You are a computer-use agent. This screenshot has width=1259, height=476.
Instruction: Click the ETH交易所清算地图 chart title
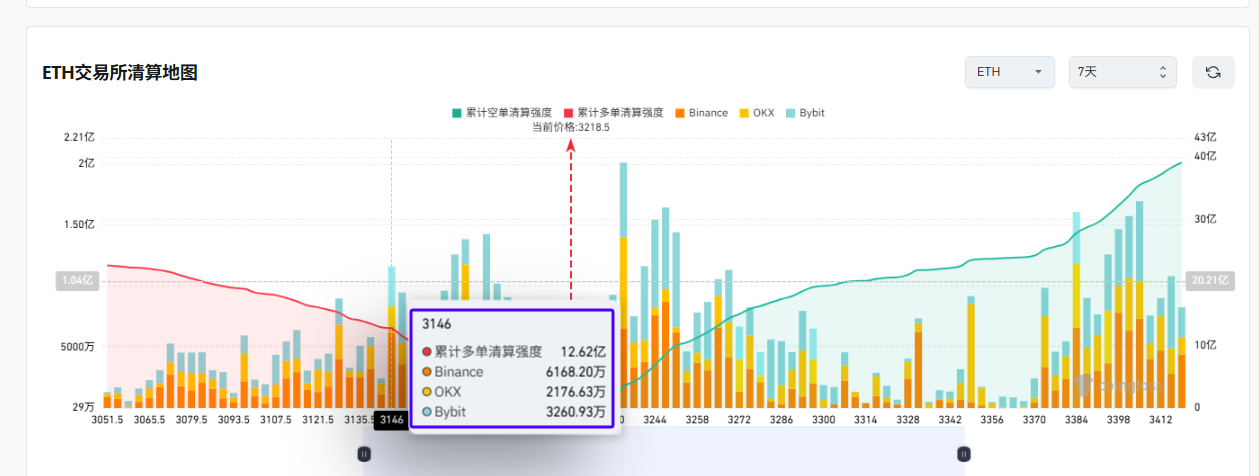point(120,73)
